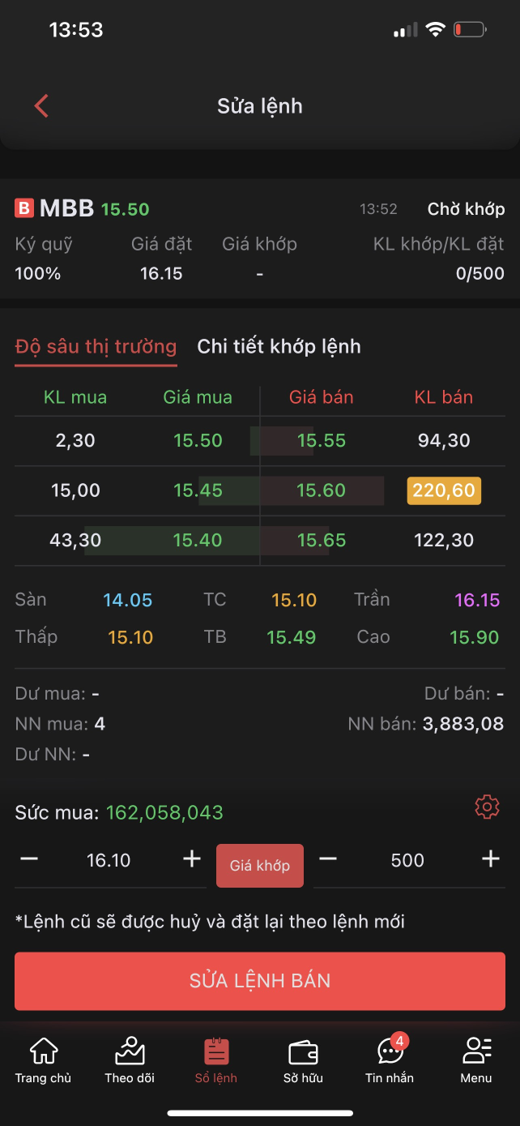
Task: Confirm with SỬA LỆNH BÁN button
Action: tap(260, 981)
